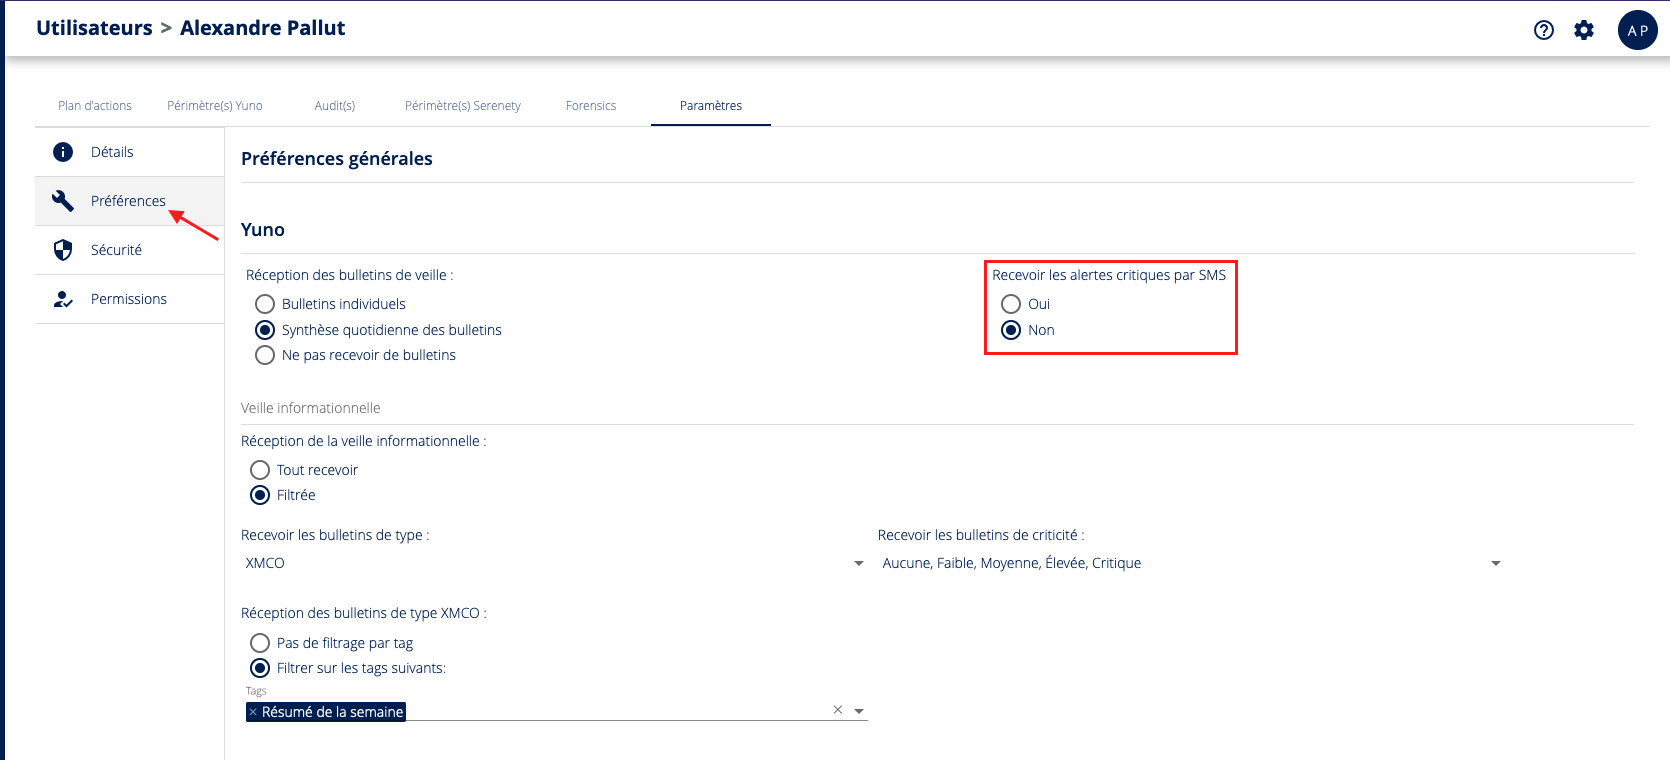Image resolution: width=1670 pixels, height=760 pixels.
Task: Clear all tags with the X icon
Action: point(838,710)
